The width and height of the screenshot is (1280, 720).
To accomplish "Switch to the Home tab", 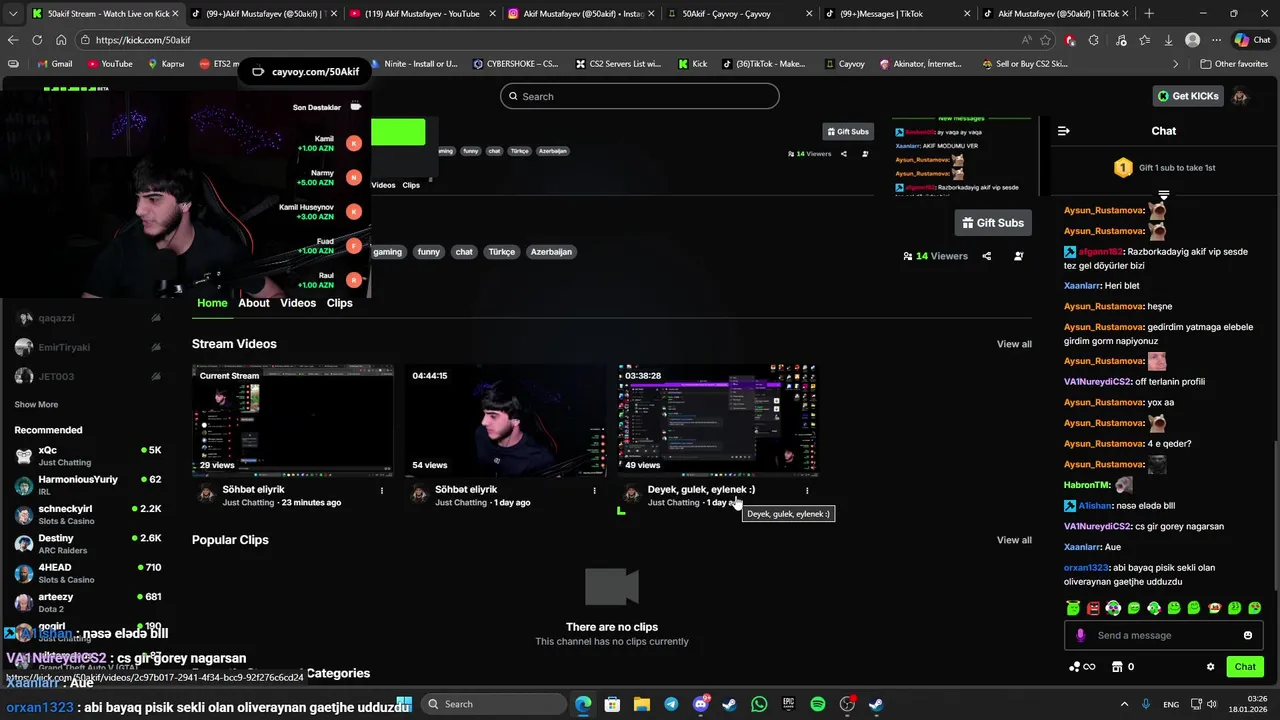I will 212,303.
